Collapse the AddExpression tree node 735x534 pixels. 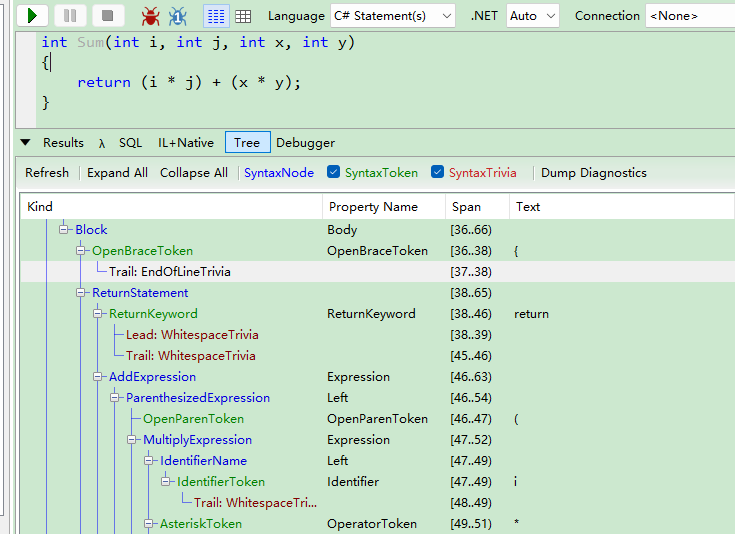(x=98, y=377)
